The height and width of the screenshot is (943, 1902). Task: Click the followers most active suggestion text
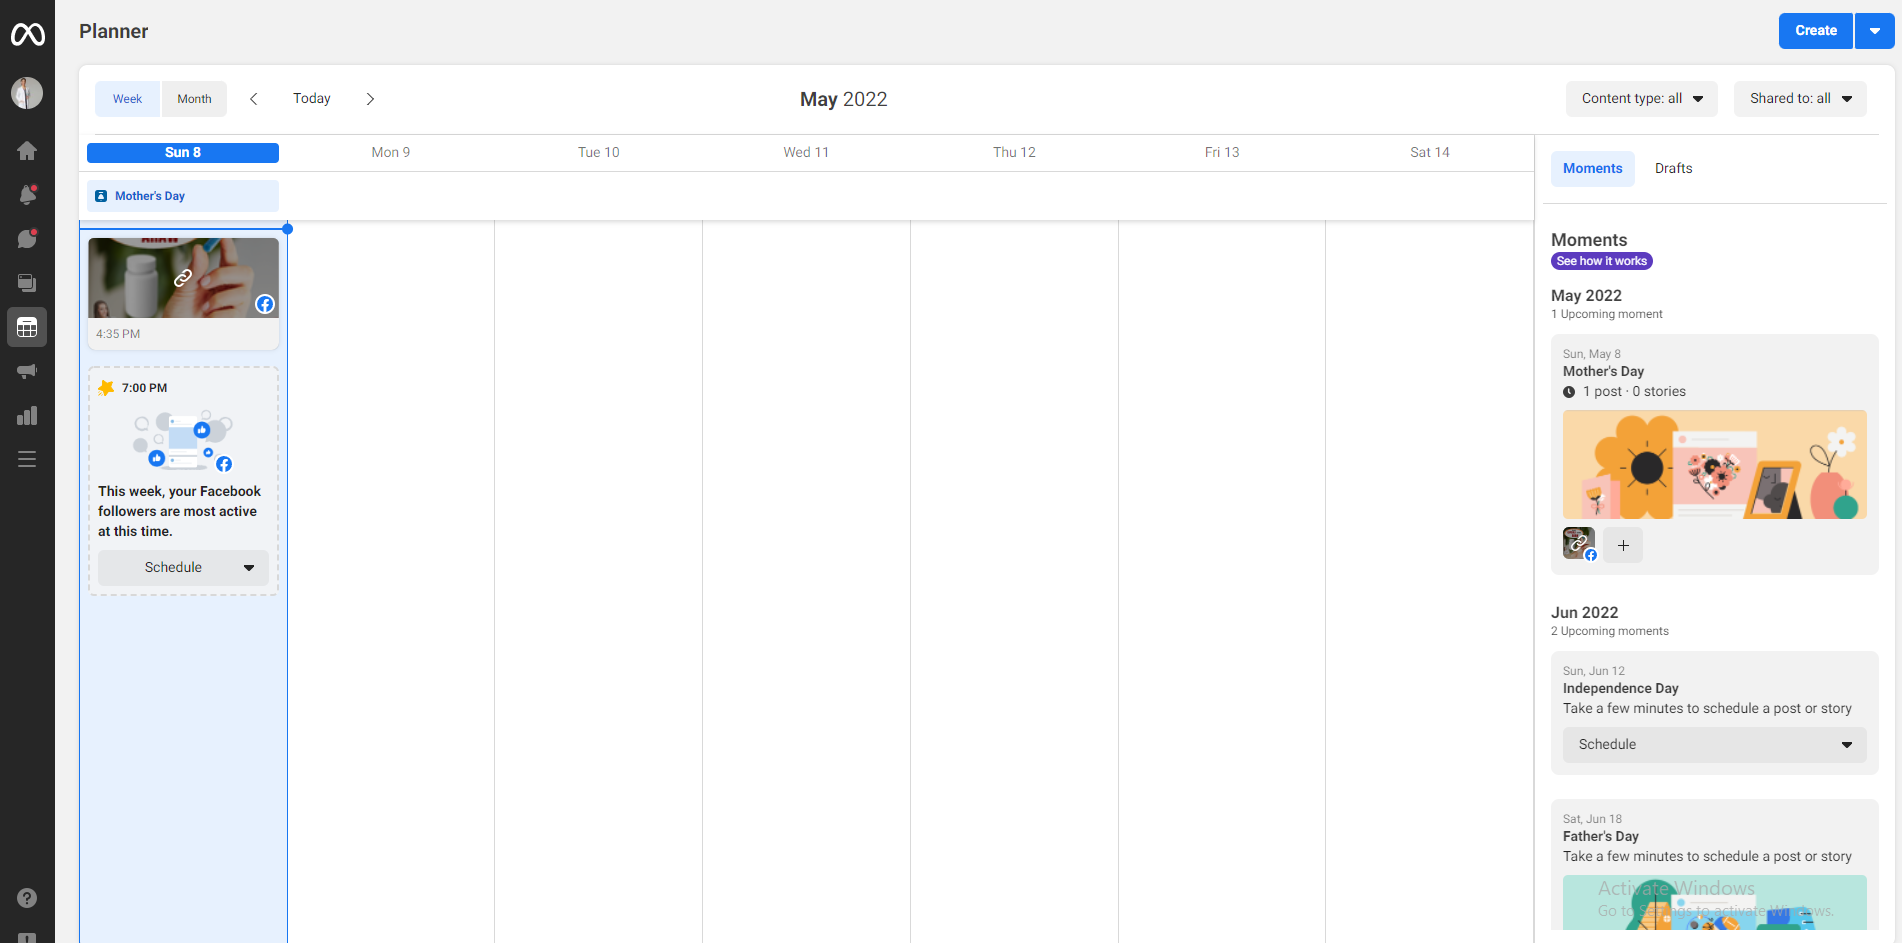179,511
